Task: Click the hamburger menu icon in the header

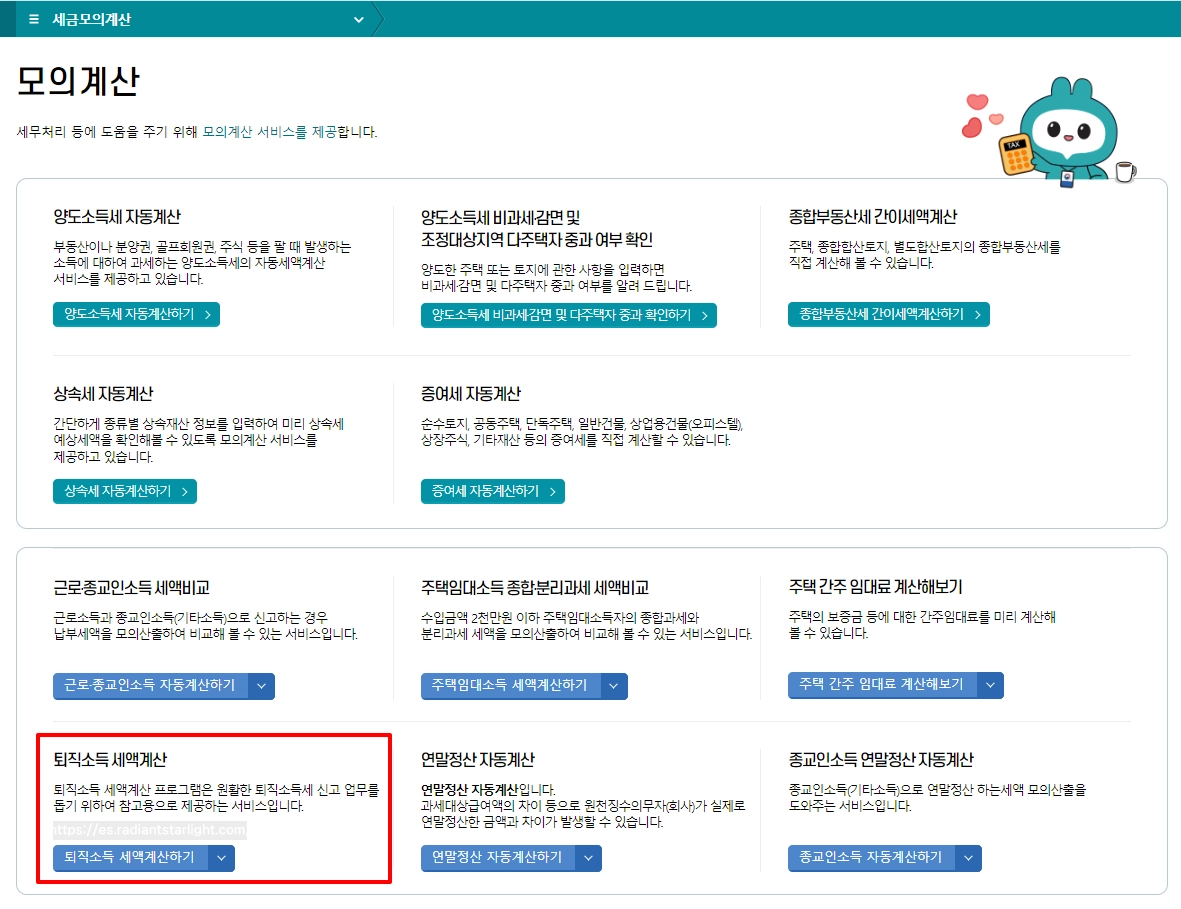Action: [32, 19]
